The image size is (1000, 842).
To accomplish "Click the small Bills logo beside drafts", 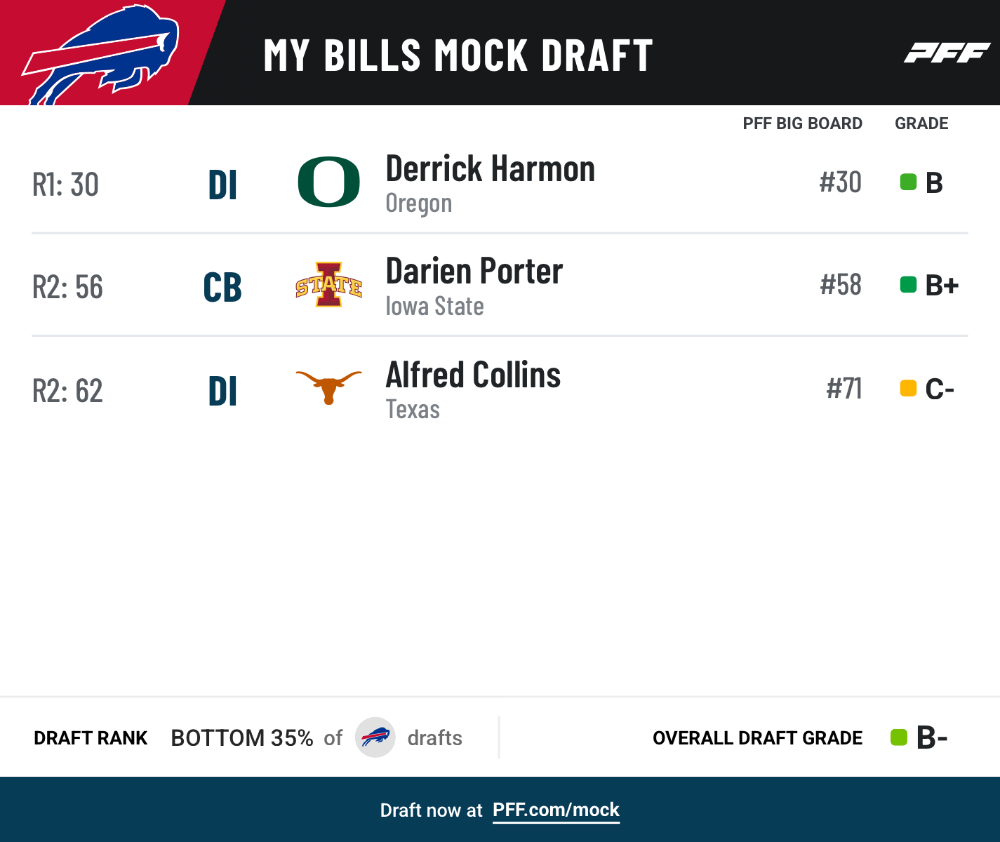I will 375,737.
